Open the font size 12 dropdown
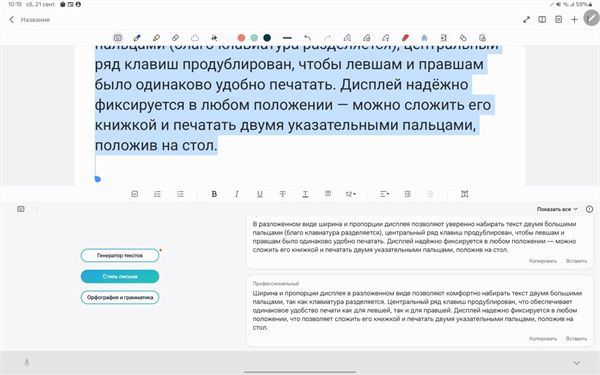 click(351, 194)
